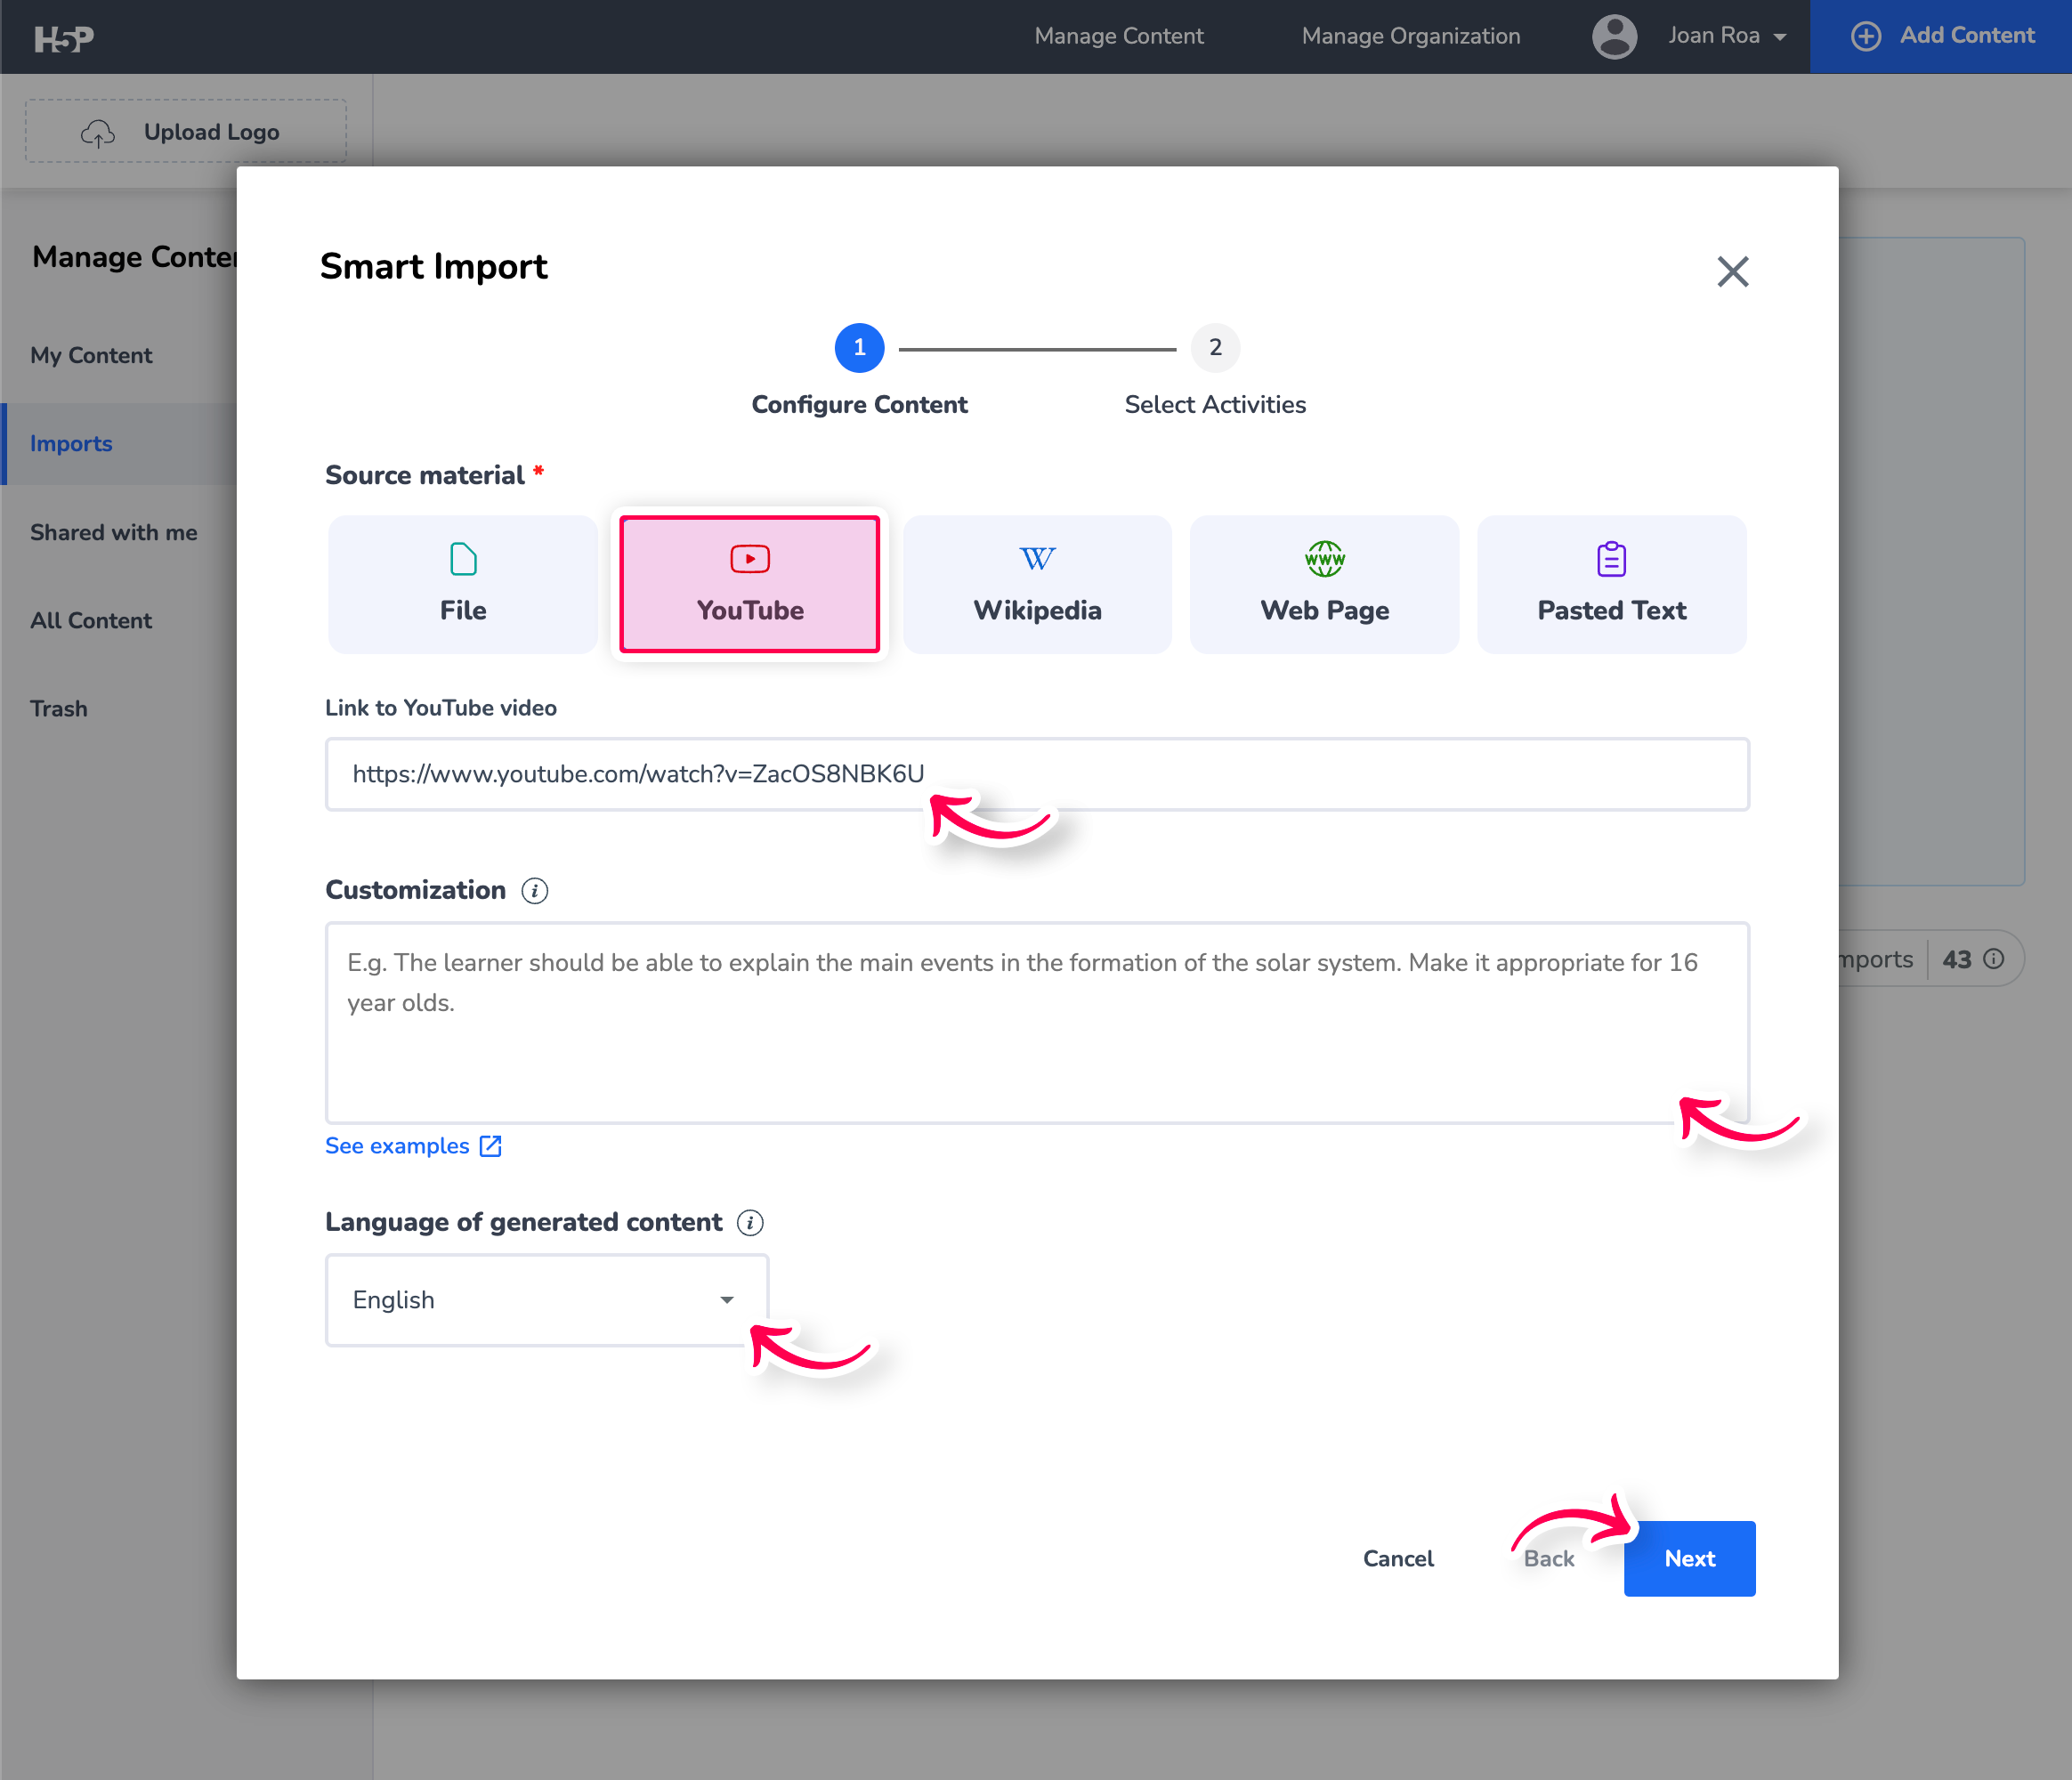Close the Smart Import dialog
Screen dimensions: 2072x1780
1733,271
